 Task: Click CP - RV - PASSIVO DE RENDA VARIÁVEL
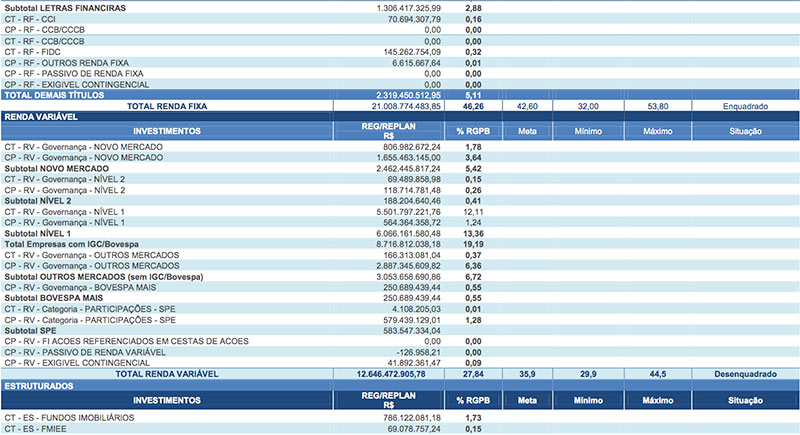pos(87,352)
